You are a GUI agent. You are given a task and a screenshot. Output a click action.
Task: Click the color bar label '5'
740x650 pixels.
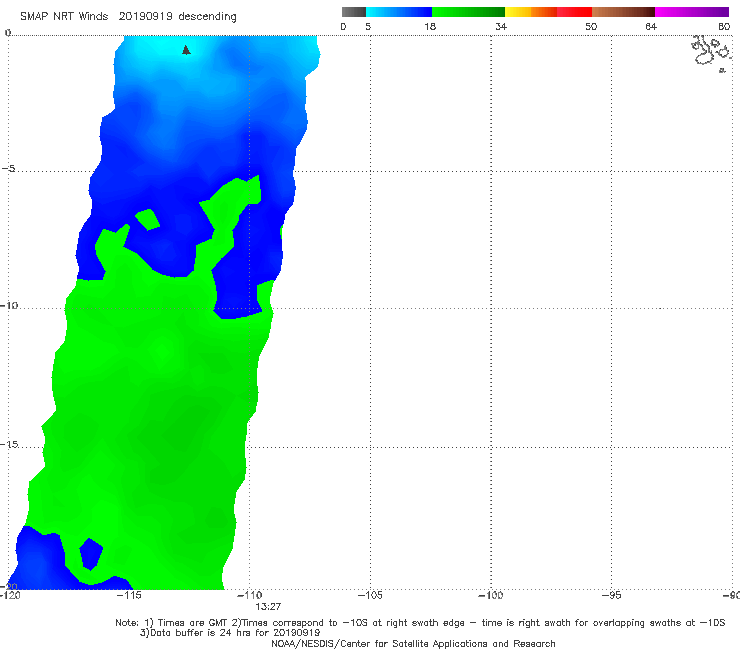(368, 26)
